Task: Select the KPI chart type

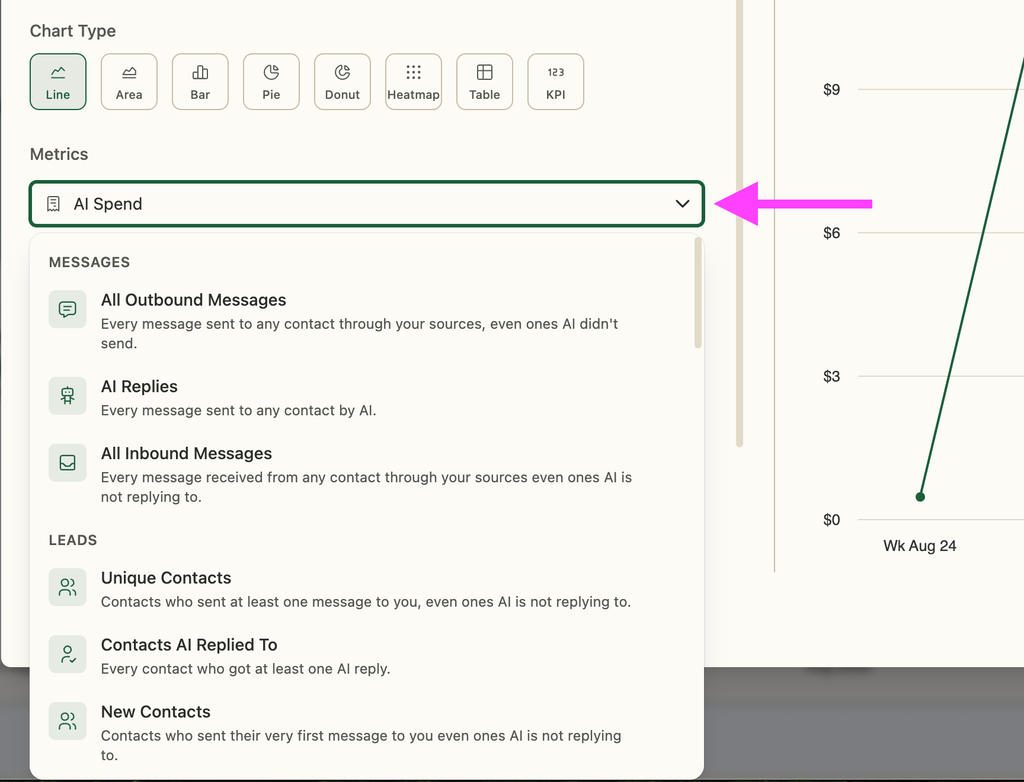Action: 556,82
